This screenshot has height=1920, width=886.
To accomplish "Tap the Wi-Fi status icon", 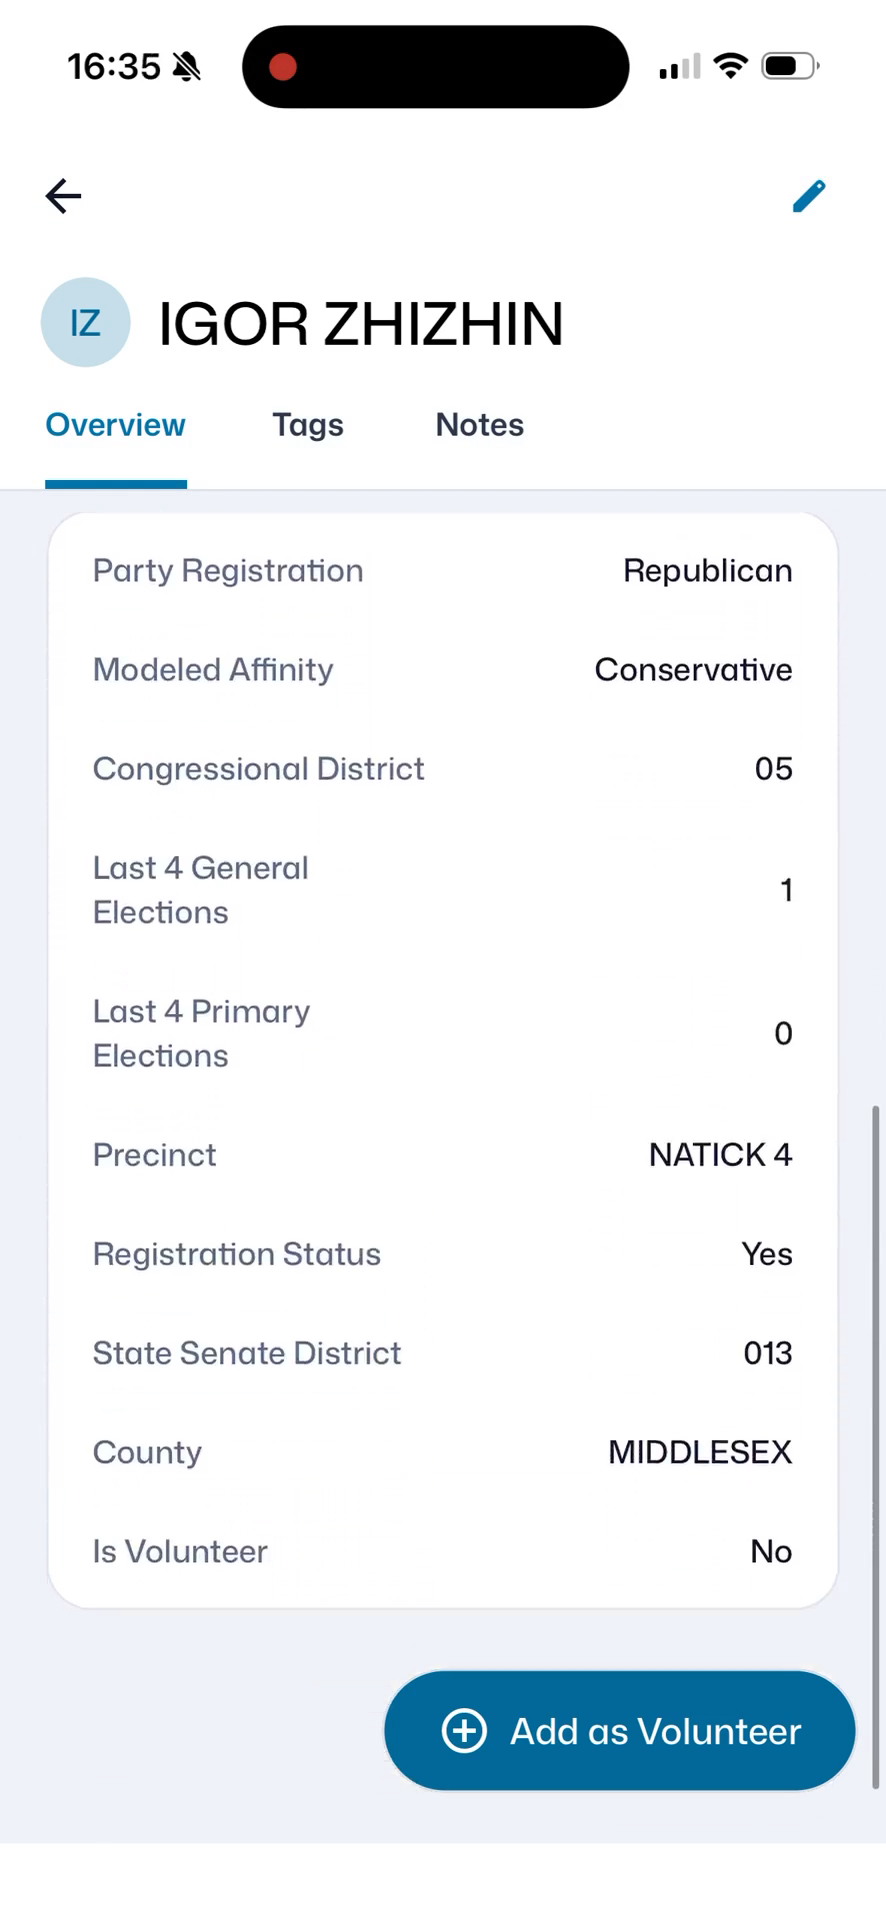I will pos(731,66).
